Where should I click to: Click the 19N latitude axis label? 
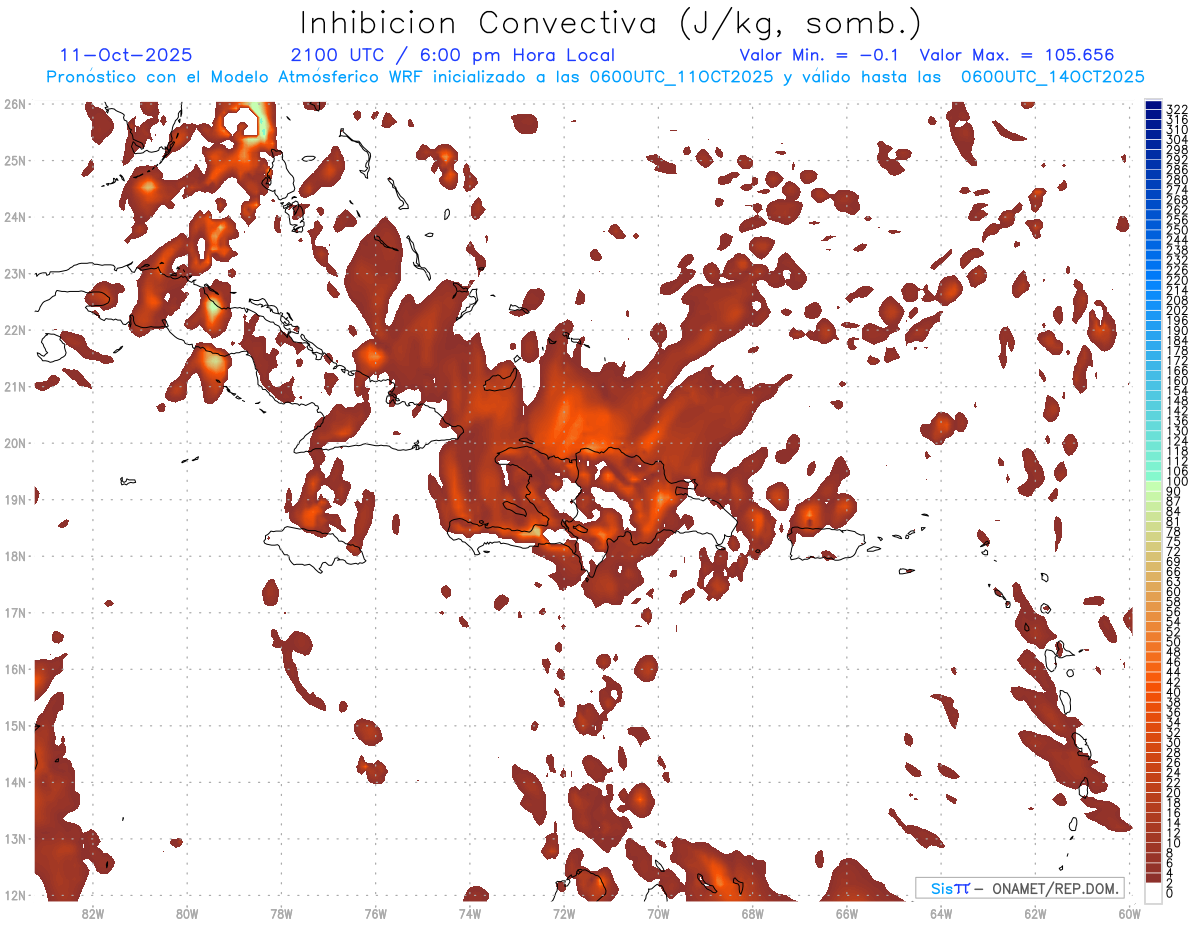pos(15,499)
